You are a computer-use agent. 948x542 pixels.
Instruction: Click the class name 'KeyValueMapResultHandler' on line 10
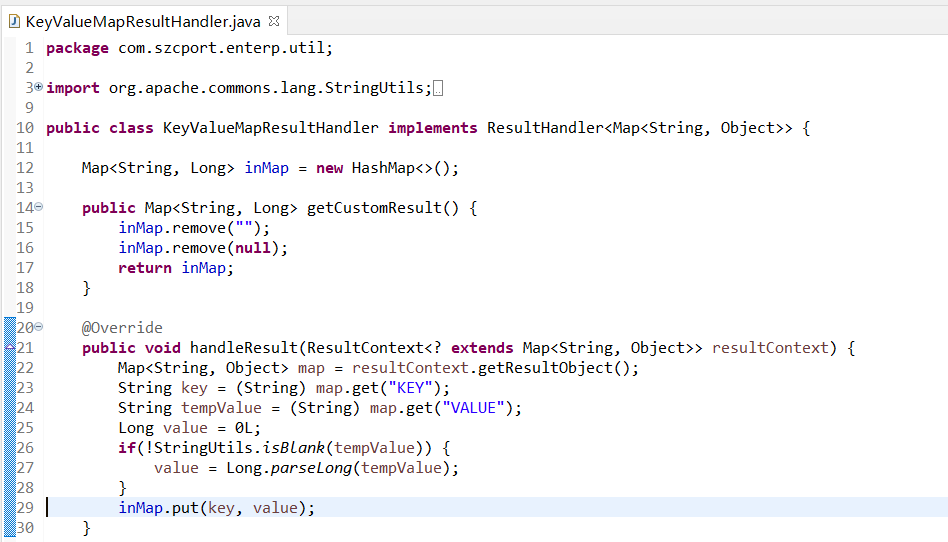[270, 128]
